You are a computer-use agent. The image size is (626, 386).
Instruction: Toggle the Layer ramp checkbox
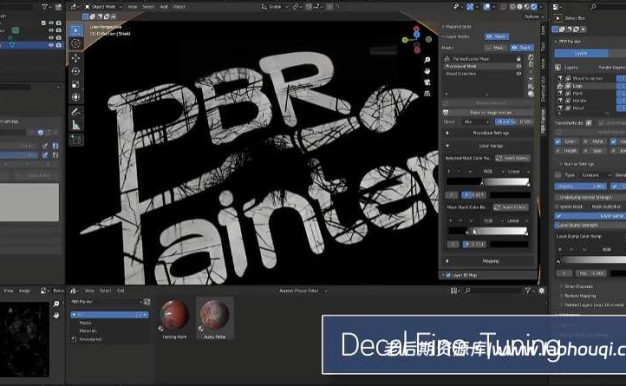point(559,216)
